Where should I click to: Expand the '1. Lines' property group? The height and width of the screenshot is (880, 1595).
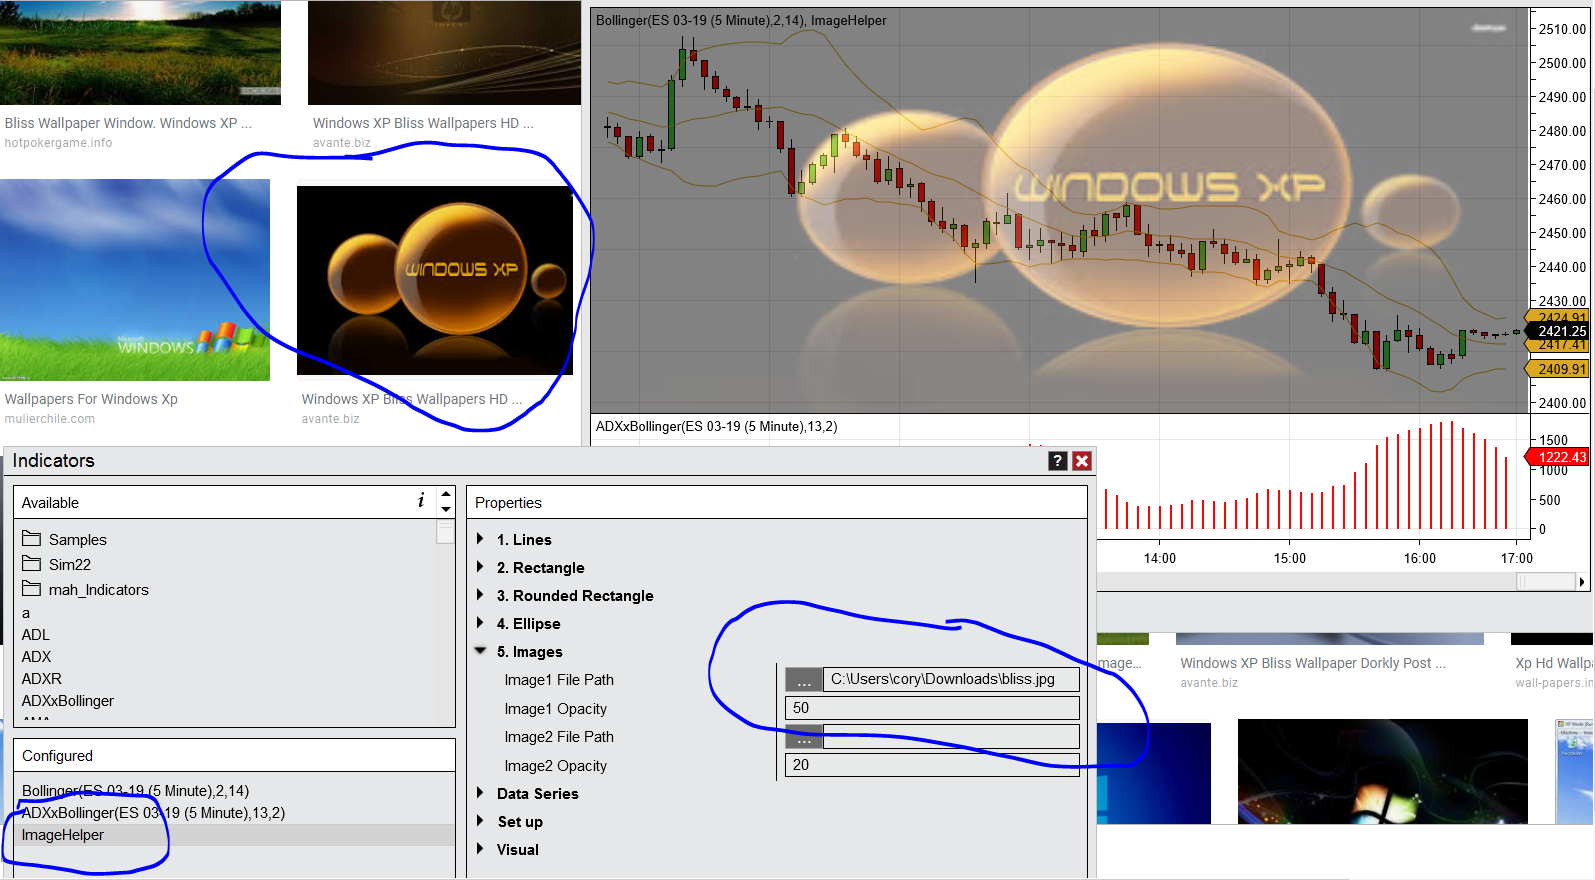480,539
